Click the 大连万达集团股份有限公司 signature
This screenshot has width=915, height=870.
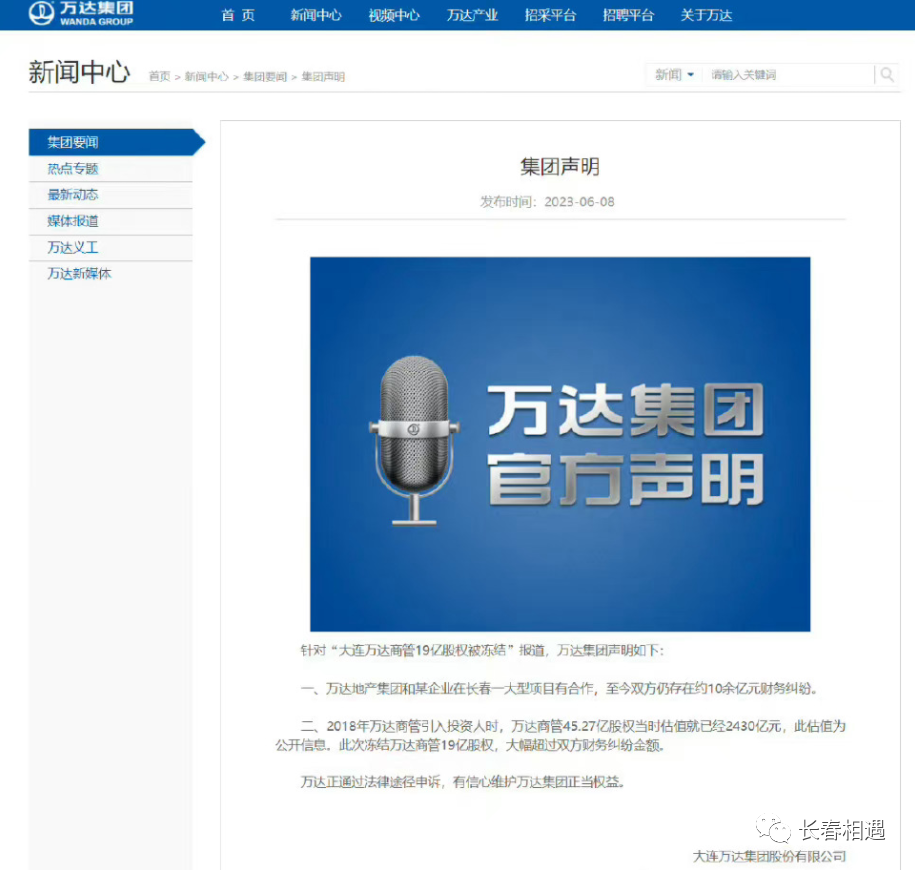[x=769, y=857]
